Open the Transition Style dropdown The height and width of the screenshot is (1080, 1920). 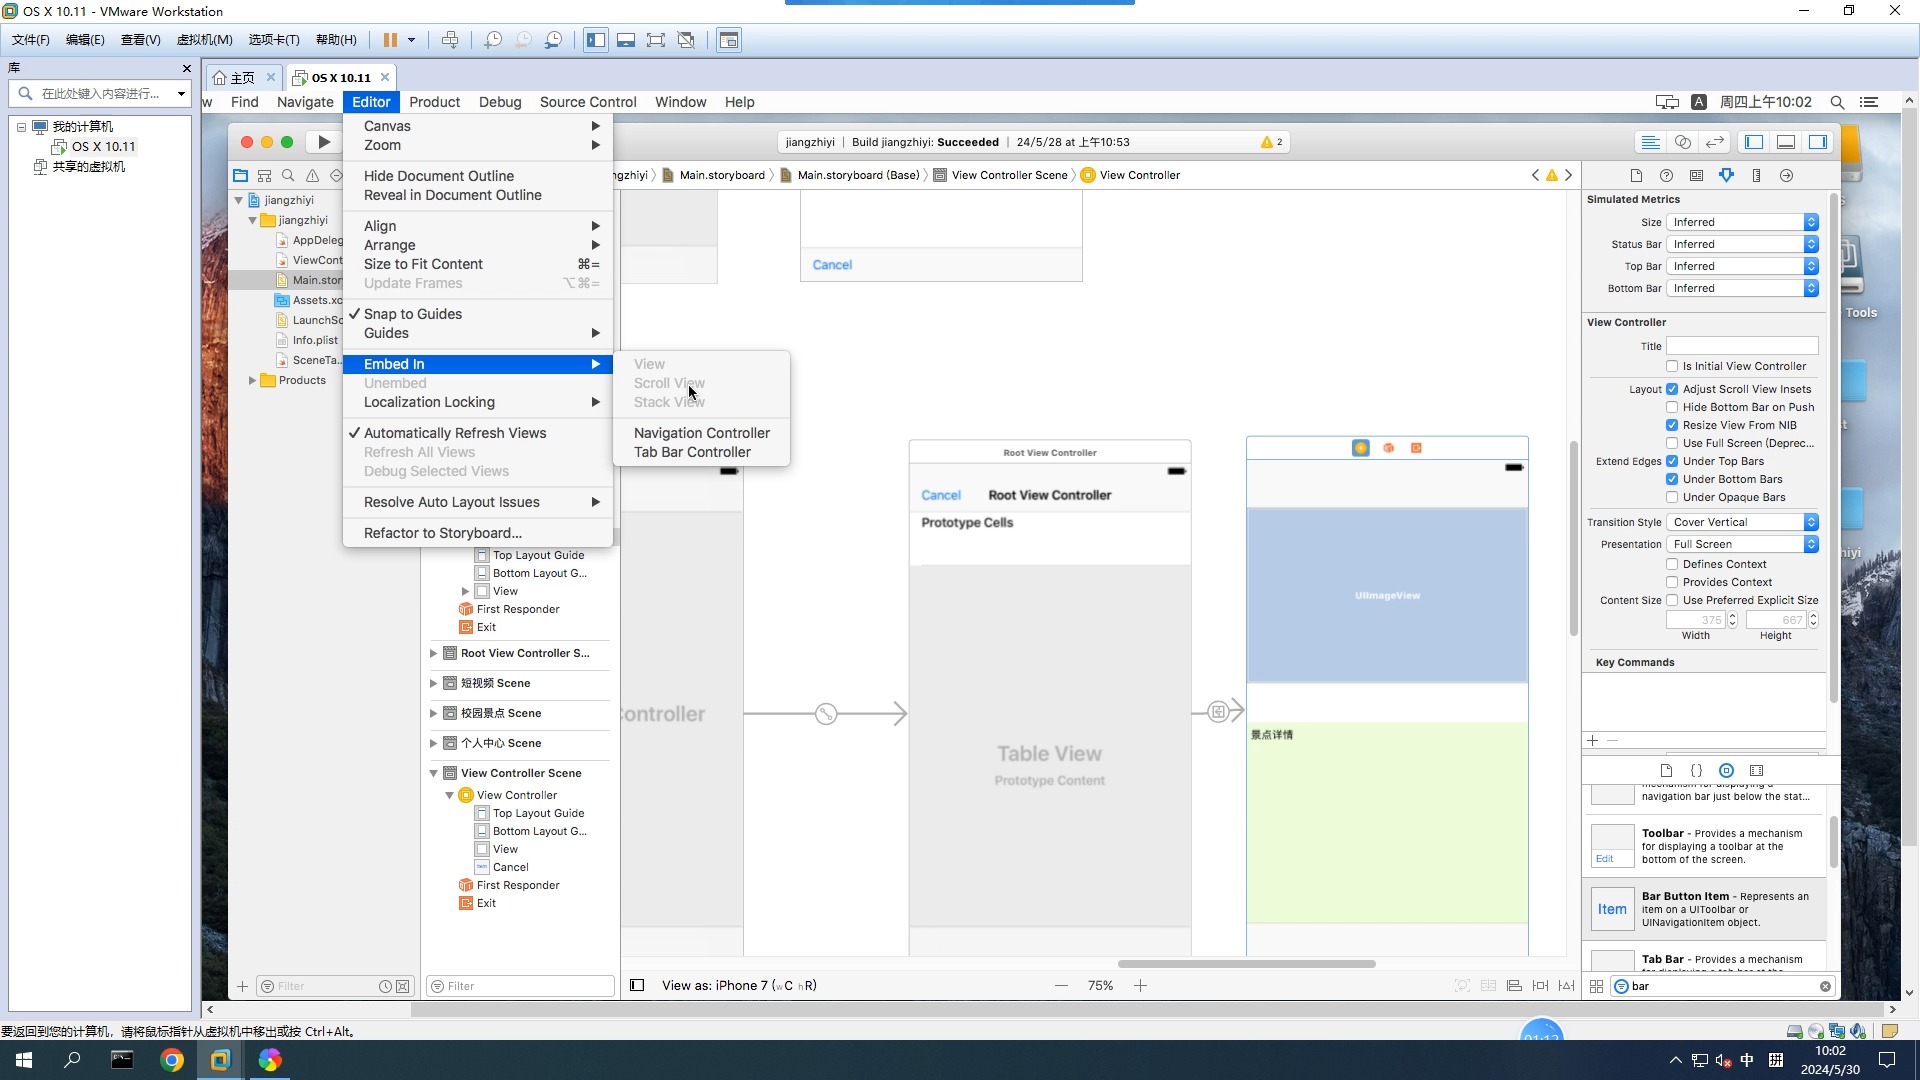(1813, 521)
